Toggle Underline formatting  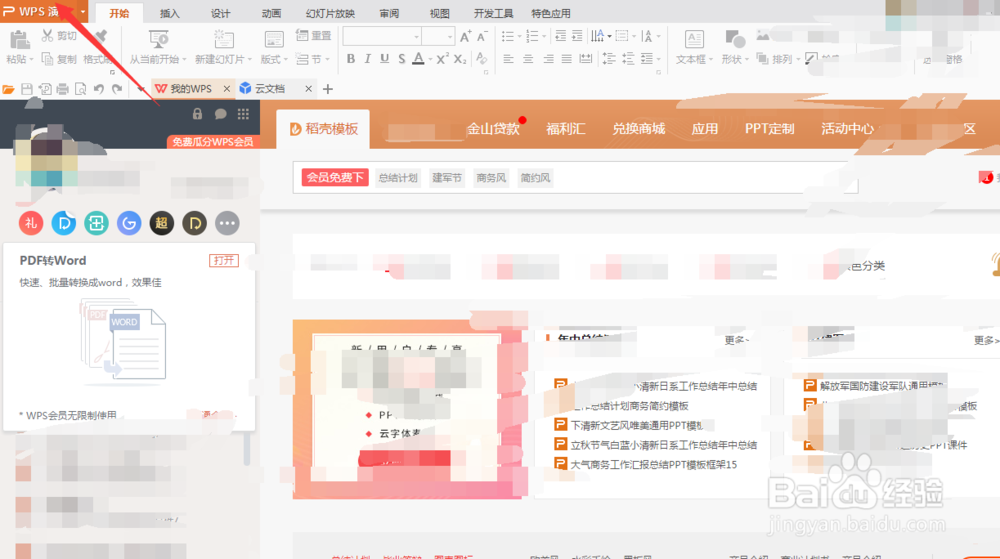click(385, 59)
